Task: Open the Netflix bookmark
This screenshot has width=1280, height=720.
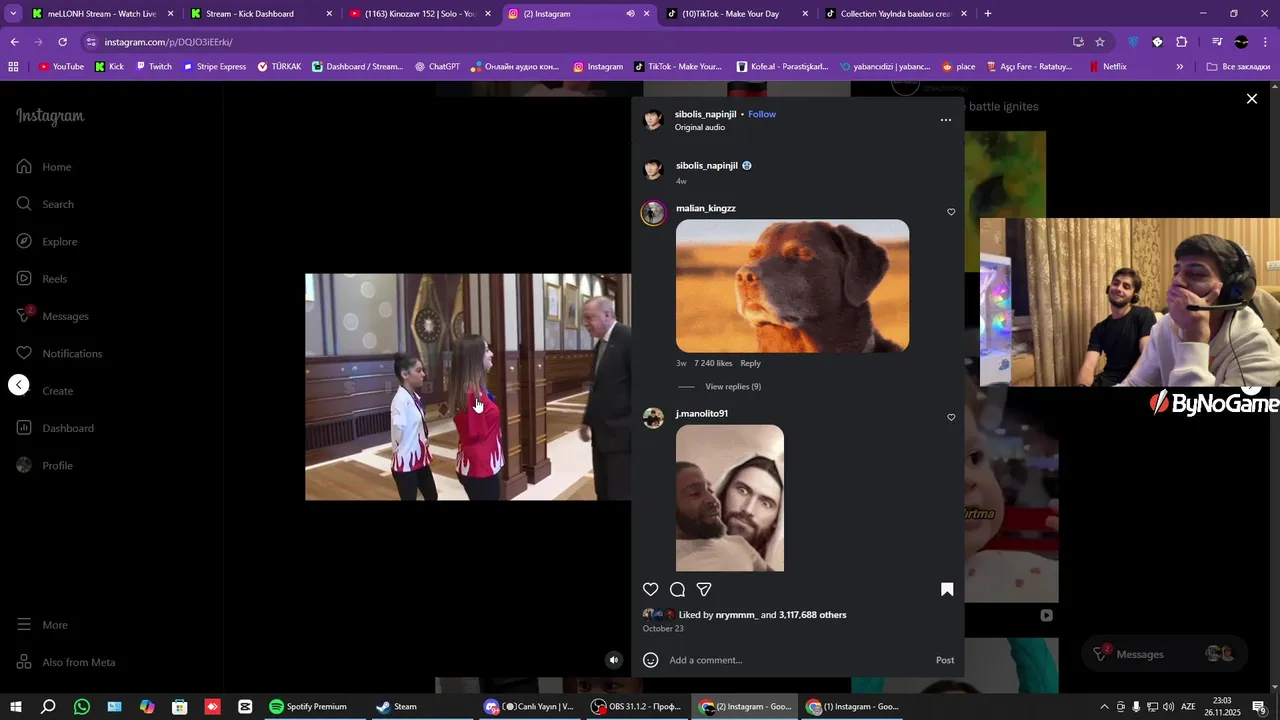Action: [x=1108, y=67]
